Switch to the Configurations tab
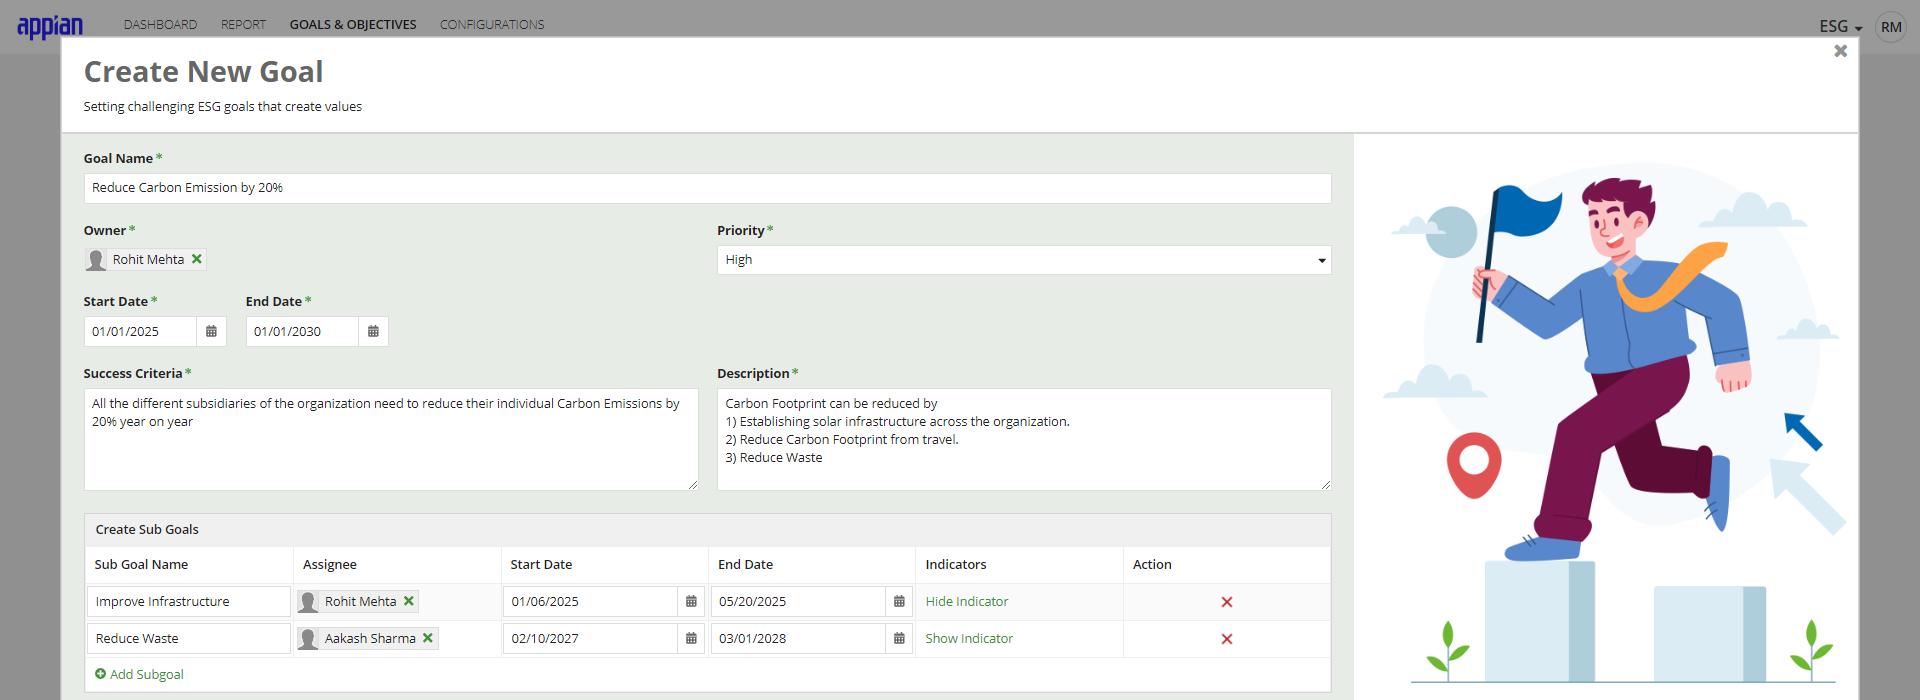Screen dimensions: 1920x700 pyautogui.click(x=492, y=24)
